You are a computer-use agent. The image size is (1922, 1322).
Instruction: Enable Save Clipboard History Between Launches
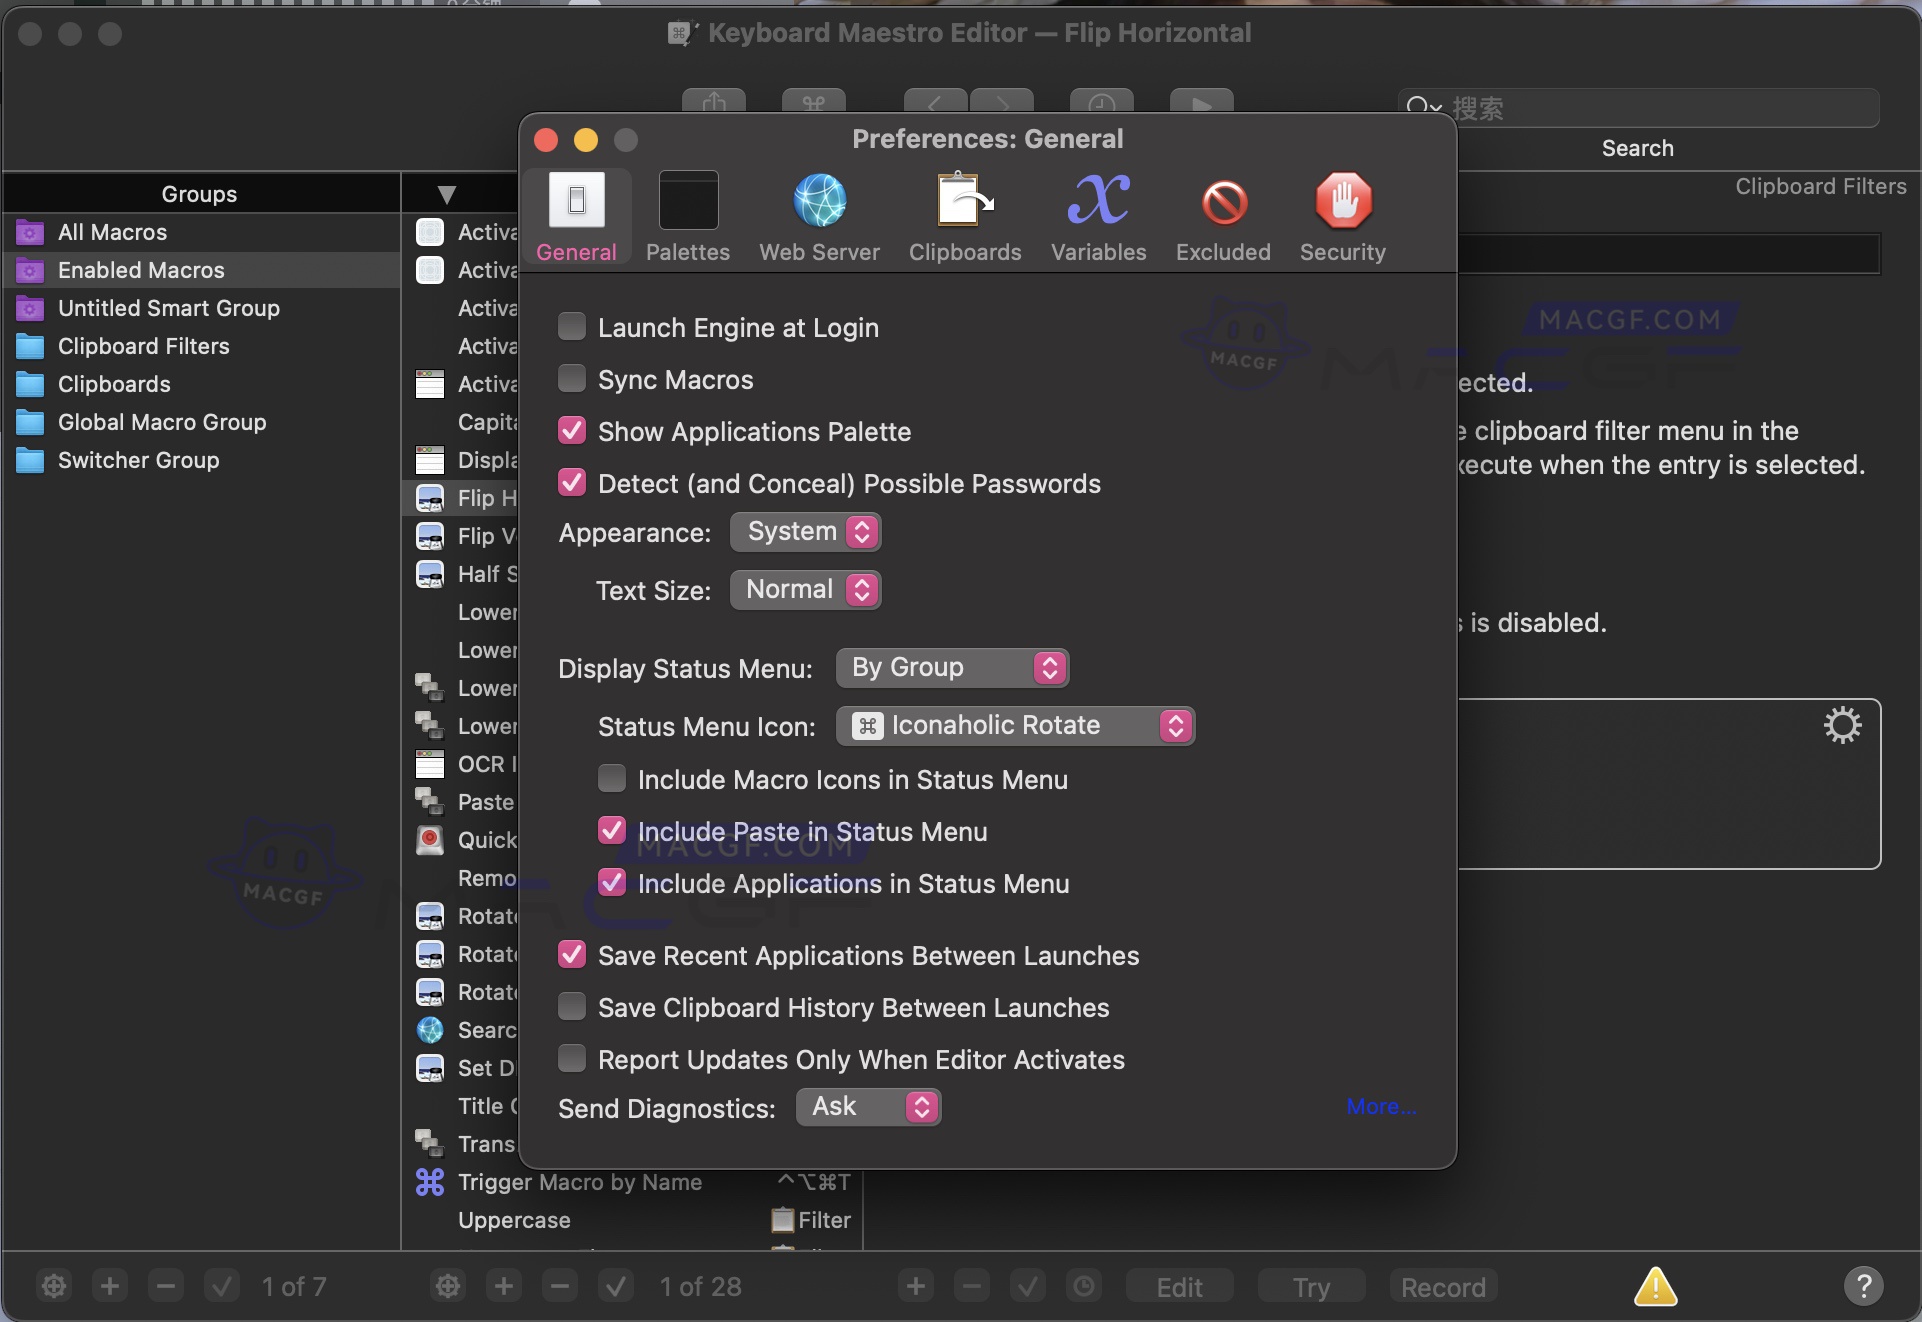tap(571, 1006)
